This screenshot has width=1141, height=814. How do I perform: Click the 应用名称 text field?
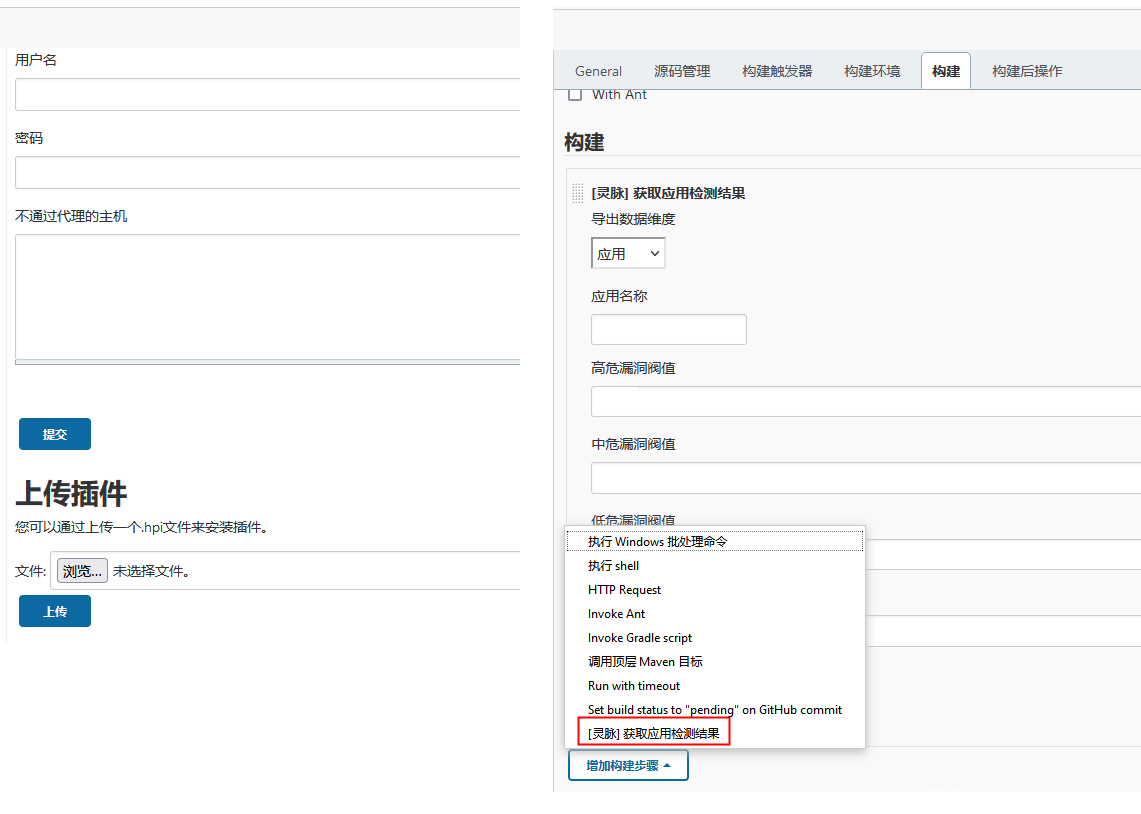click(668, 330)
